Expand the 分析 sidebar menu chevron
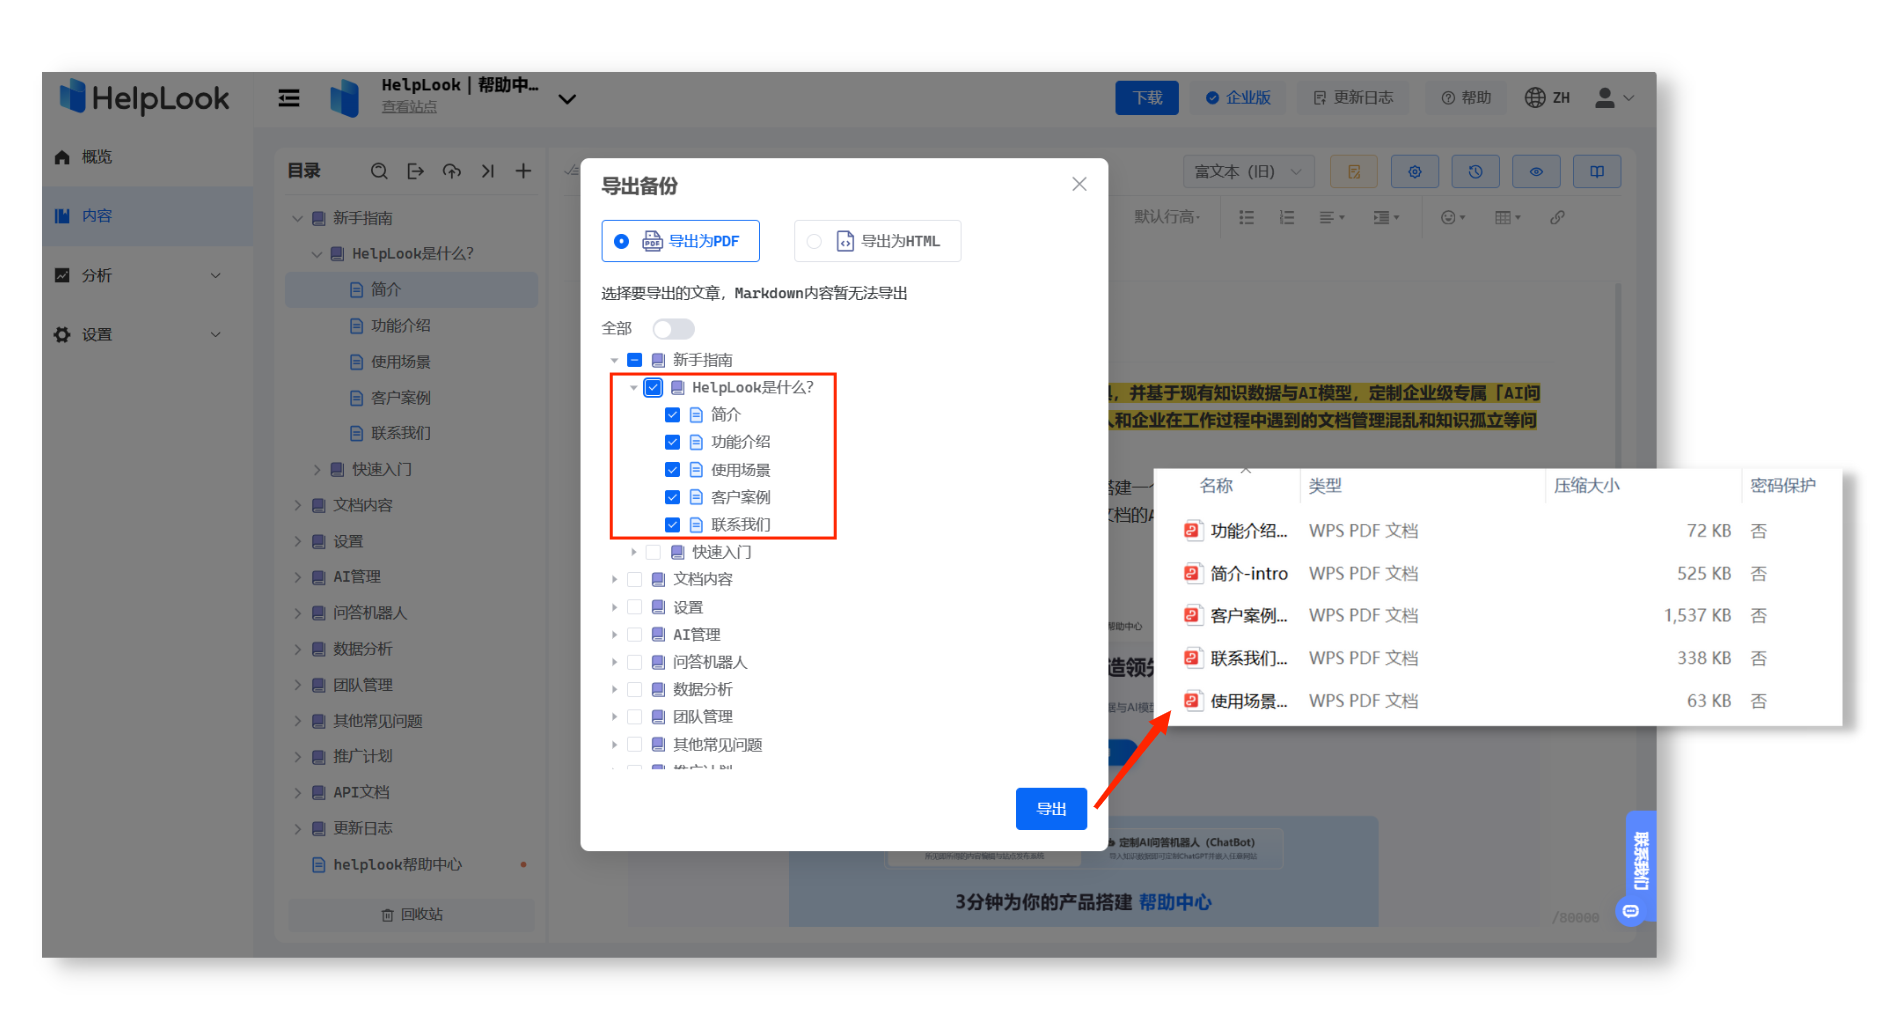This screenshot has height=1034, width=1894. click(216, 275)
